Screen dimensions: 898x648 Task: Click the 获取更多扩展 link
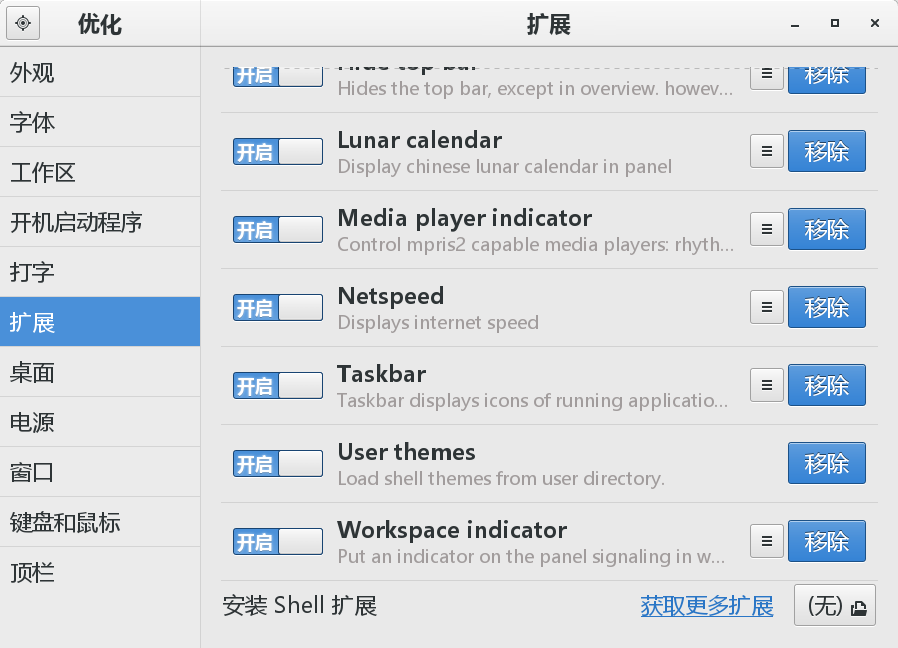point(707,605)
